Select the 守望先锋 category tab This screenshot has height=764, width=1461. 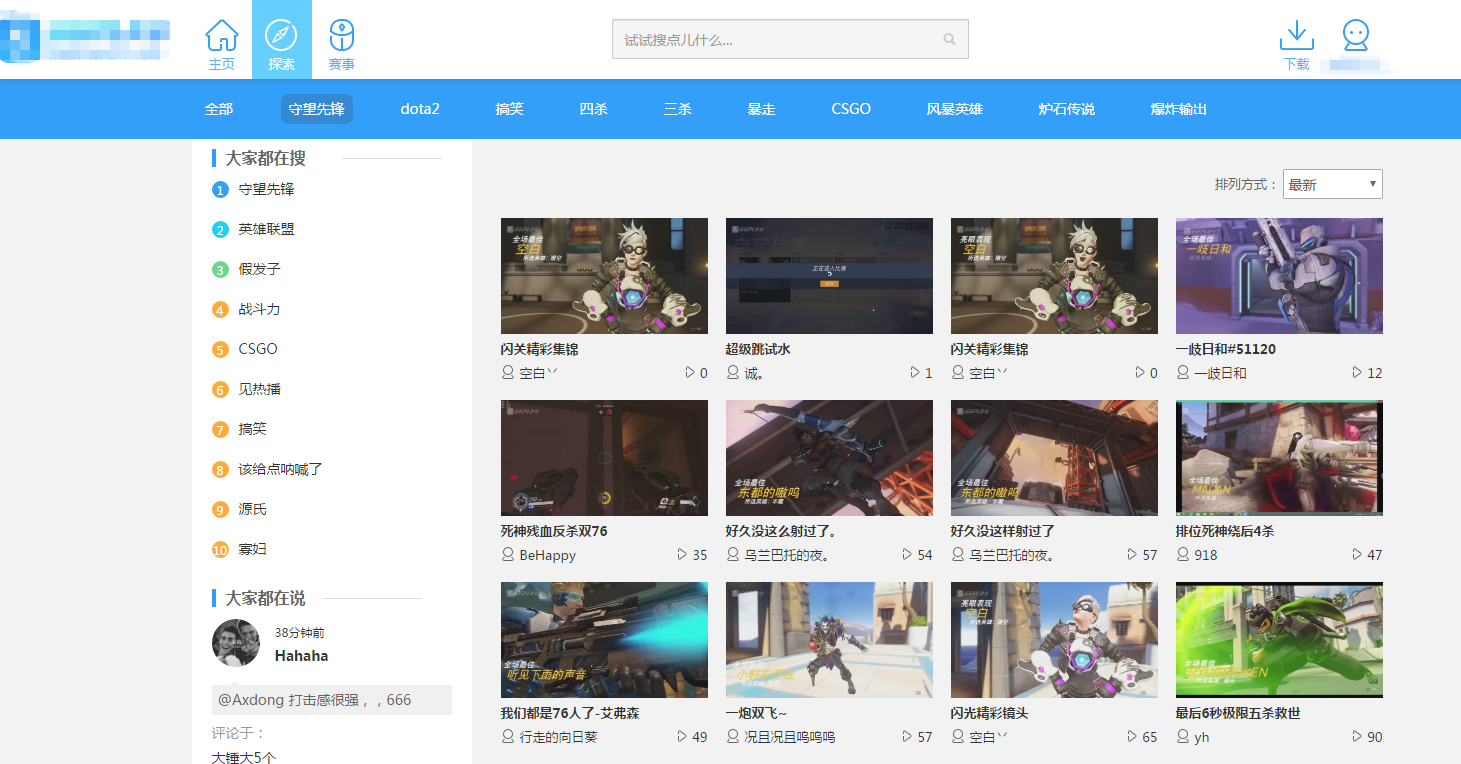click(x=317, y=109)
